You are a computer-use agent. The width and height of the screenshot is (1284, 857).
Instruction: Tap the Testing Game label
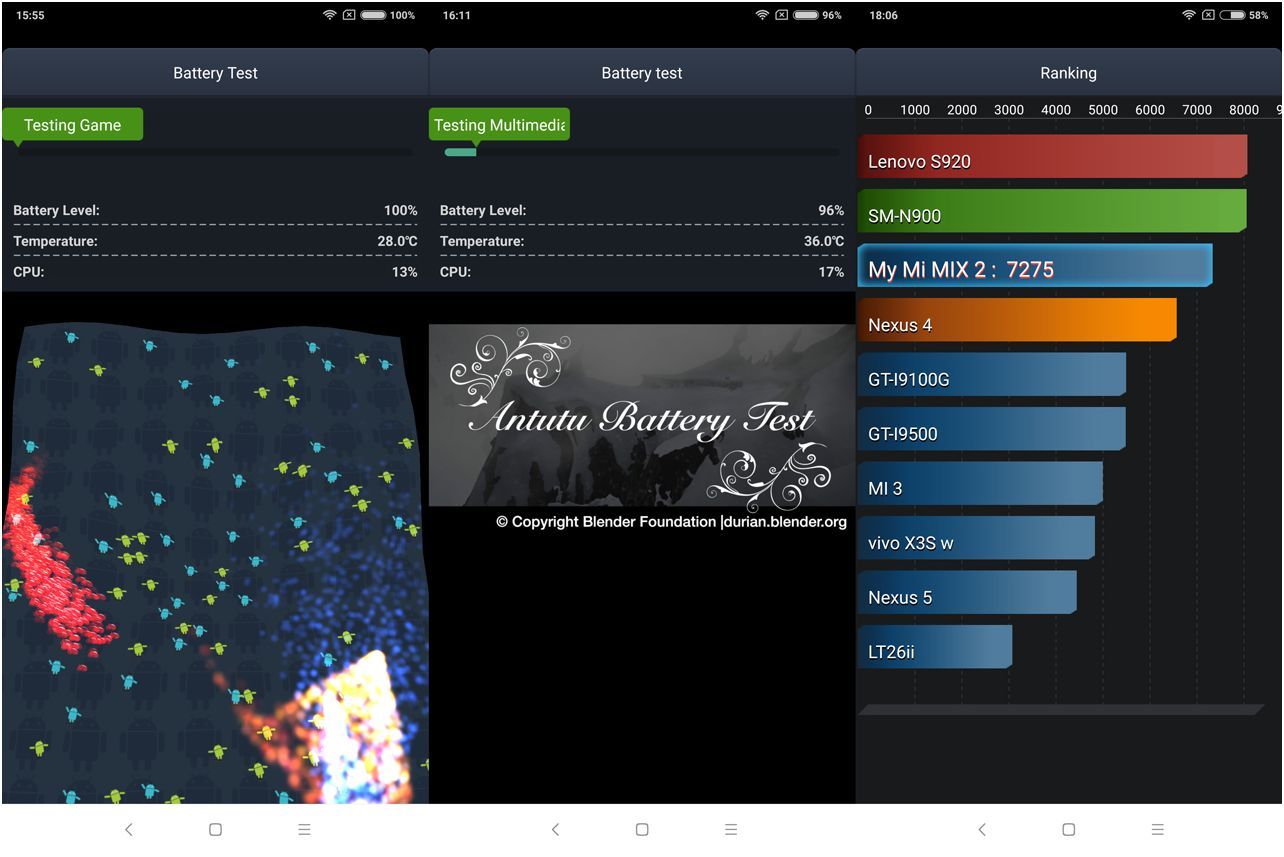73,125
